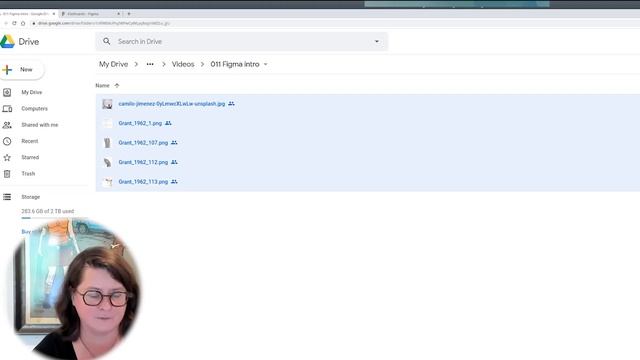Screen dimensions: 640x360
Task: Click camilo-jimenez jpg thumbnail
Action: pos(107,104)
